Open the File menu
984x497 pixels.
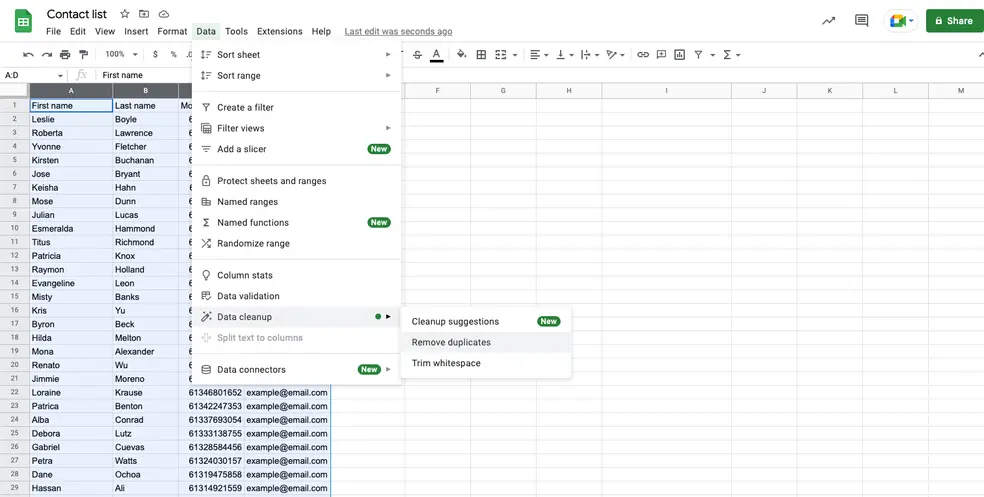[x=53, y=31]
